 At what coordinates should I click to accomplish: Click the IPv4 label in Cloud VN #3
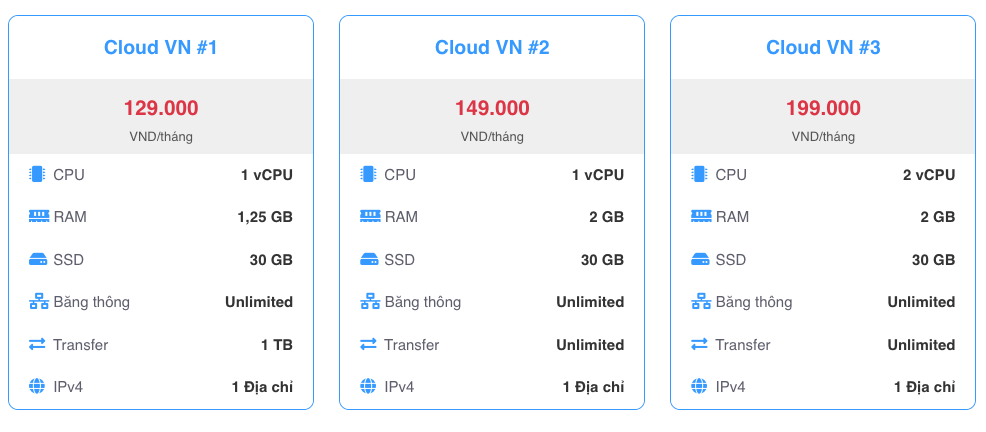click(730, 387)
